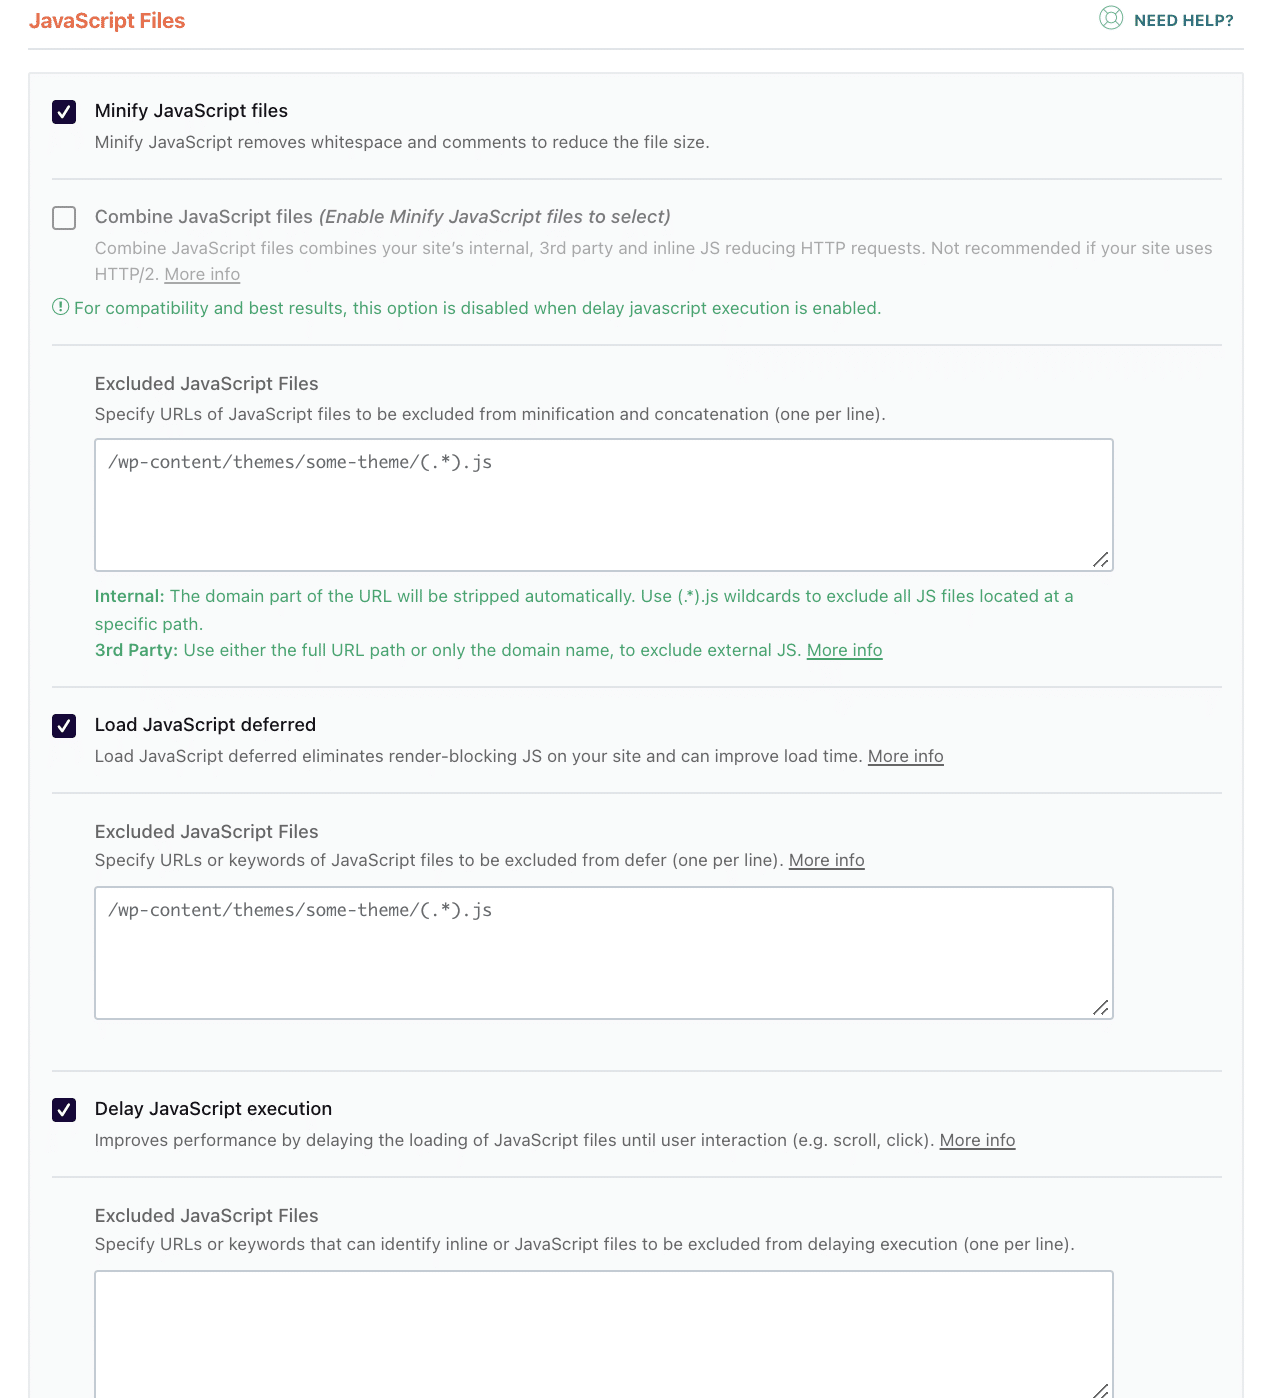Open NEED HELP? support panel

click(x=1184, y=19)
